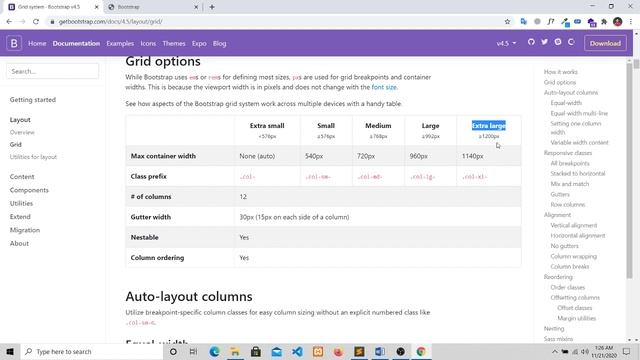The image size is (640, 360).
Task: Open Blog nav item
Action: pyautogui.click(x=220, y=43)
